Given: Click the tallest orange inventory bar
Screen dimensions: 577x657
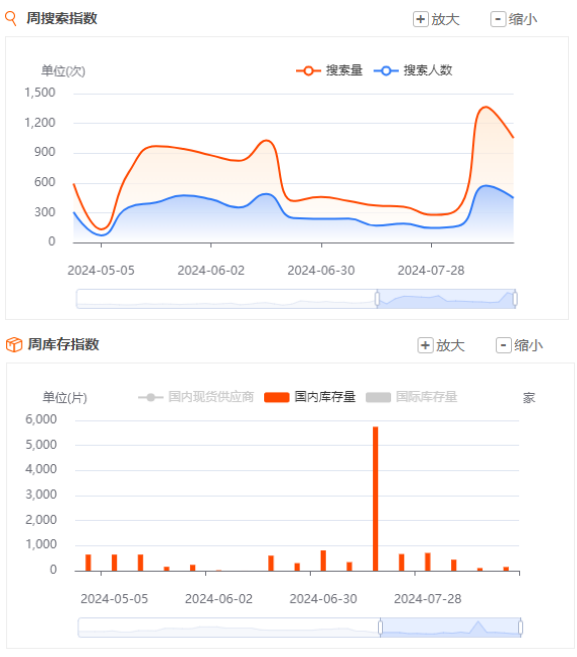Looking at the screenshot, I should tap(375, 499).
